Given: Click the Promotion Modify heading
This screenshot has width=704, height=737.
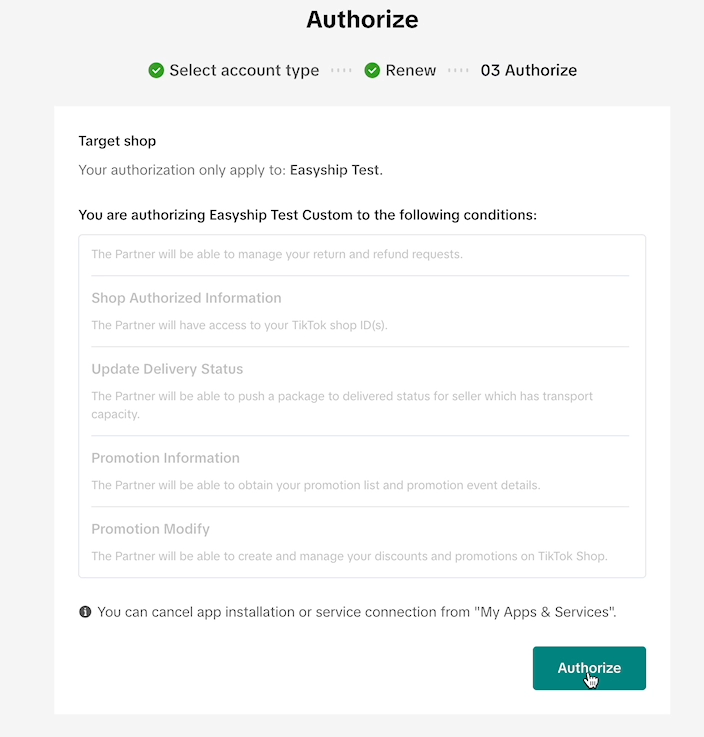Looking at the screenshot, I should pyautogui.click(x=150, y=529).
